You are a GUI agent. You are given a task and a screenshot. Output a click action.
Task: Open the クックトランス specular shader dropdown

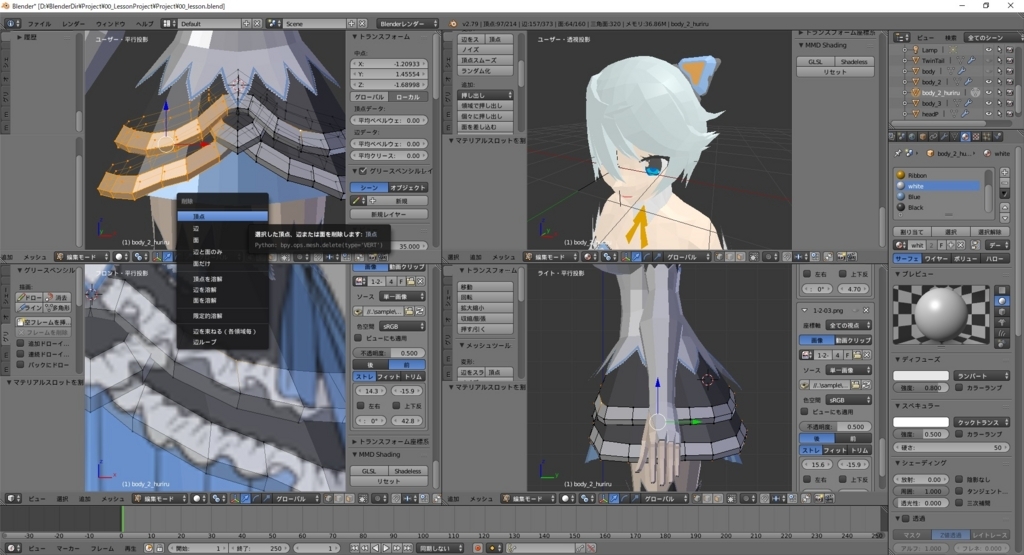982,422
